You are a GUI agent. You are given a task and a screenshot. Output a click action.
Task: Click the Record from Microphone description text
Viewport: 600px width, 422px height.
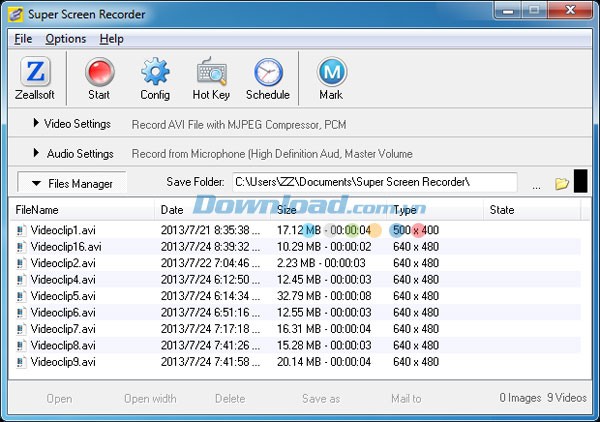272,154
